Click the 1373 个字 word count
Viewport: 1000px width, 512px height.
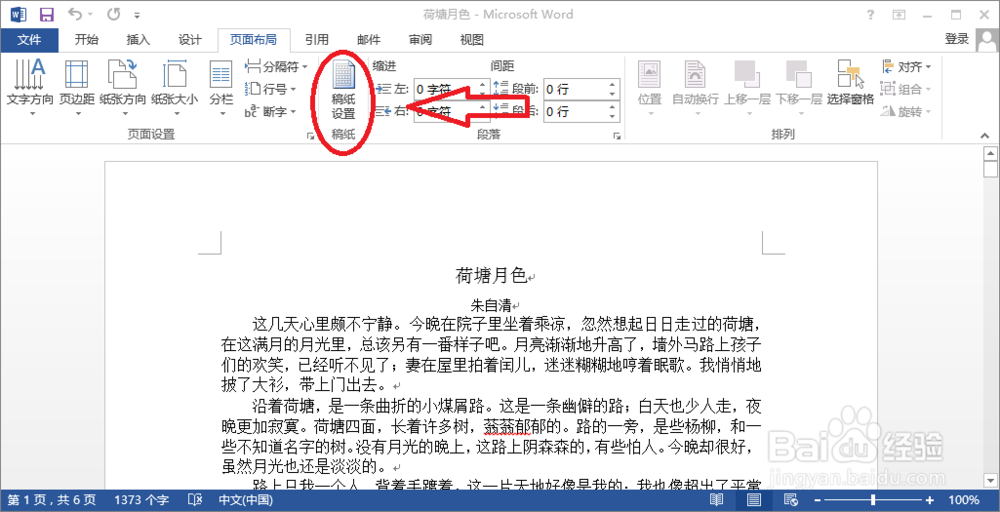pos(142,500)
